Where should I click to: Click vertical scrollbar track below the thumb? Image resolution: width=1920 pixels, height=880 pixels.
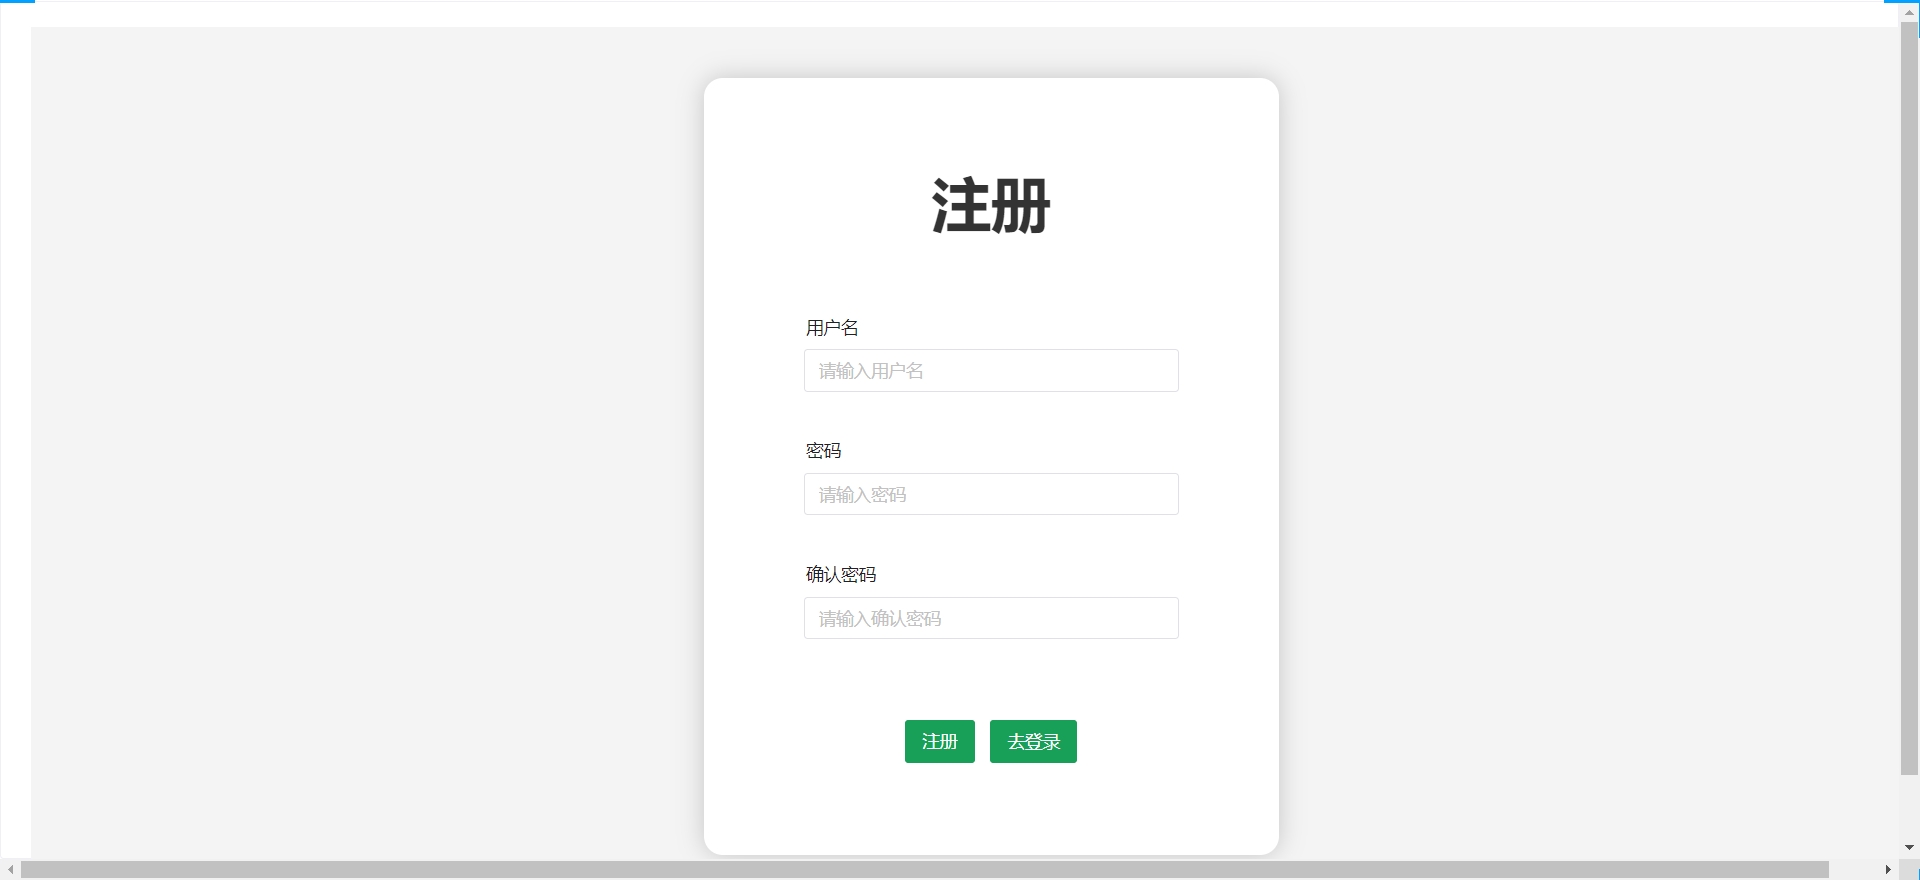pos(1909,808)
